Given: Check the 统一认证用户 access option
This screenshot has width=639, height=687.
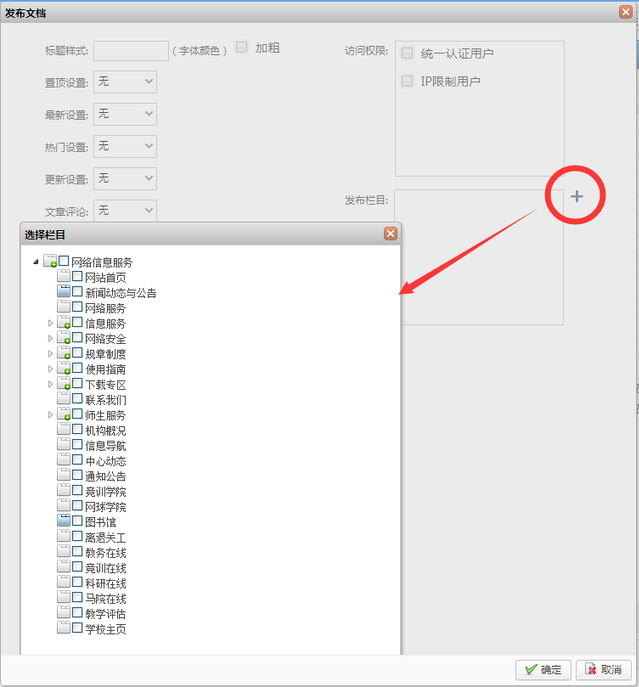Looking at the screenshot, I should pos(407,53).
